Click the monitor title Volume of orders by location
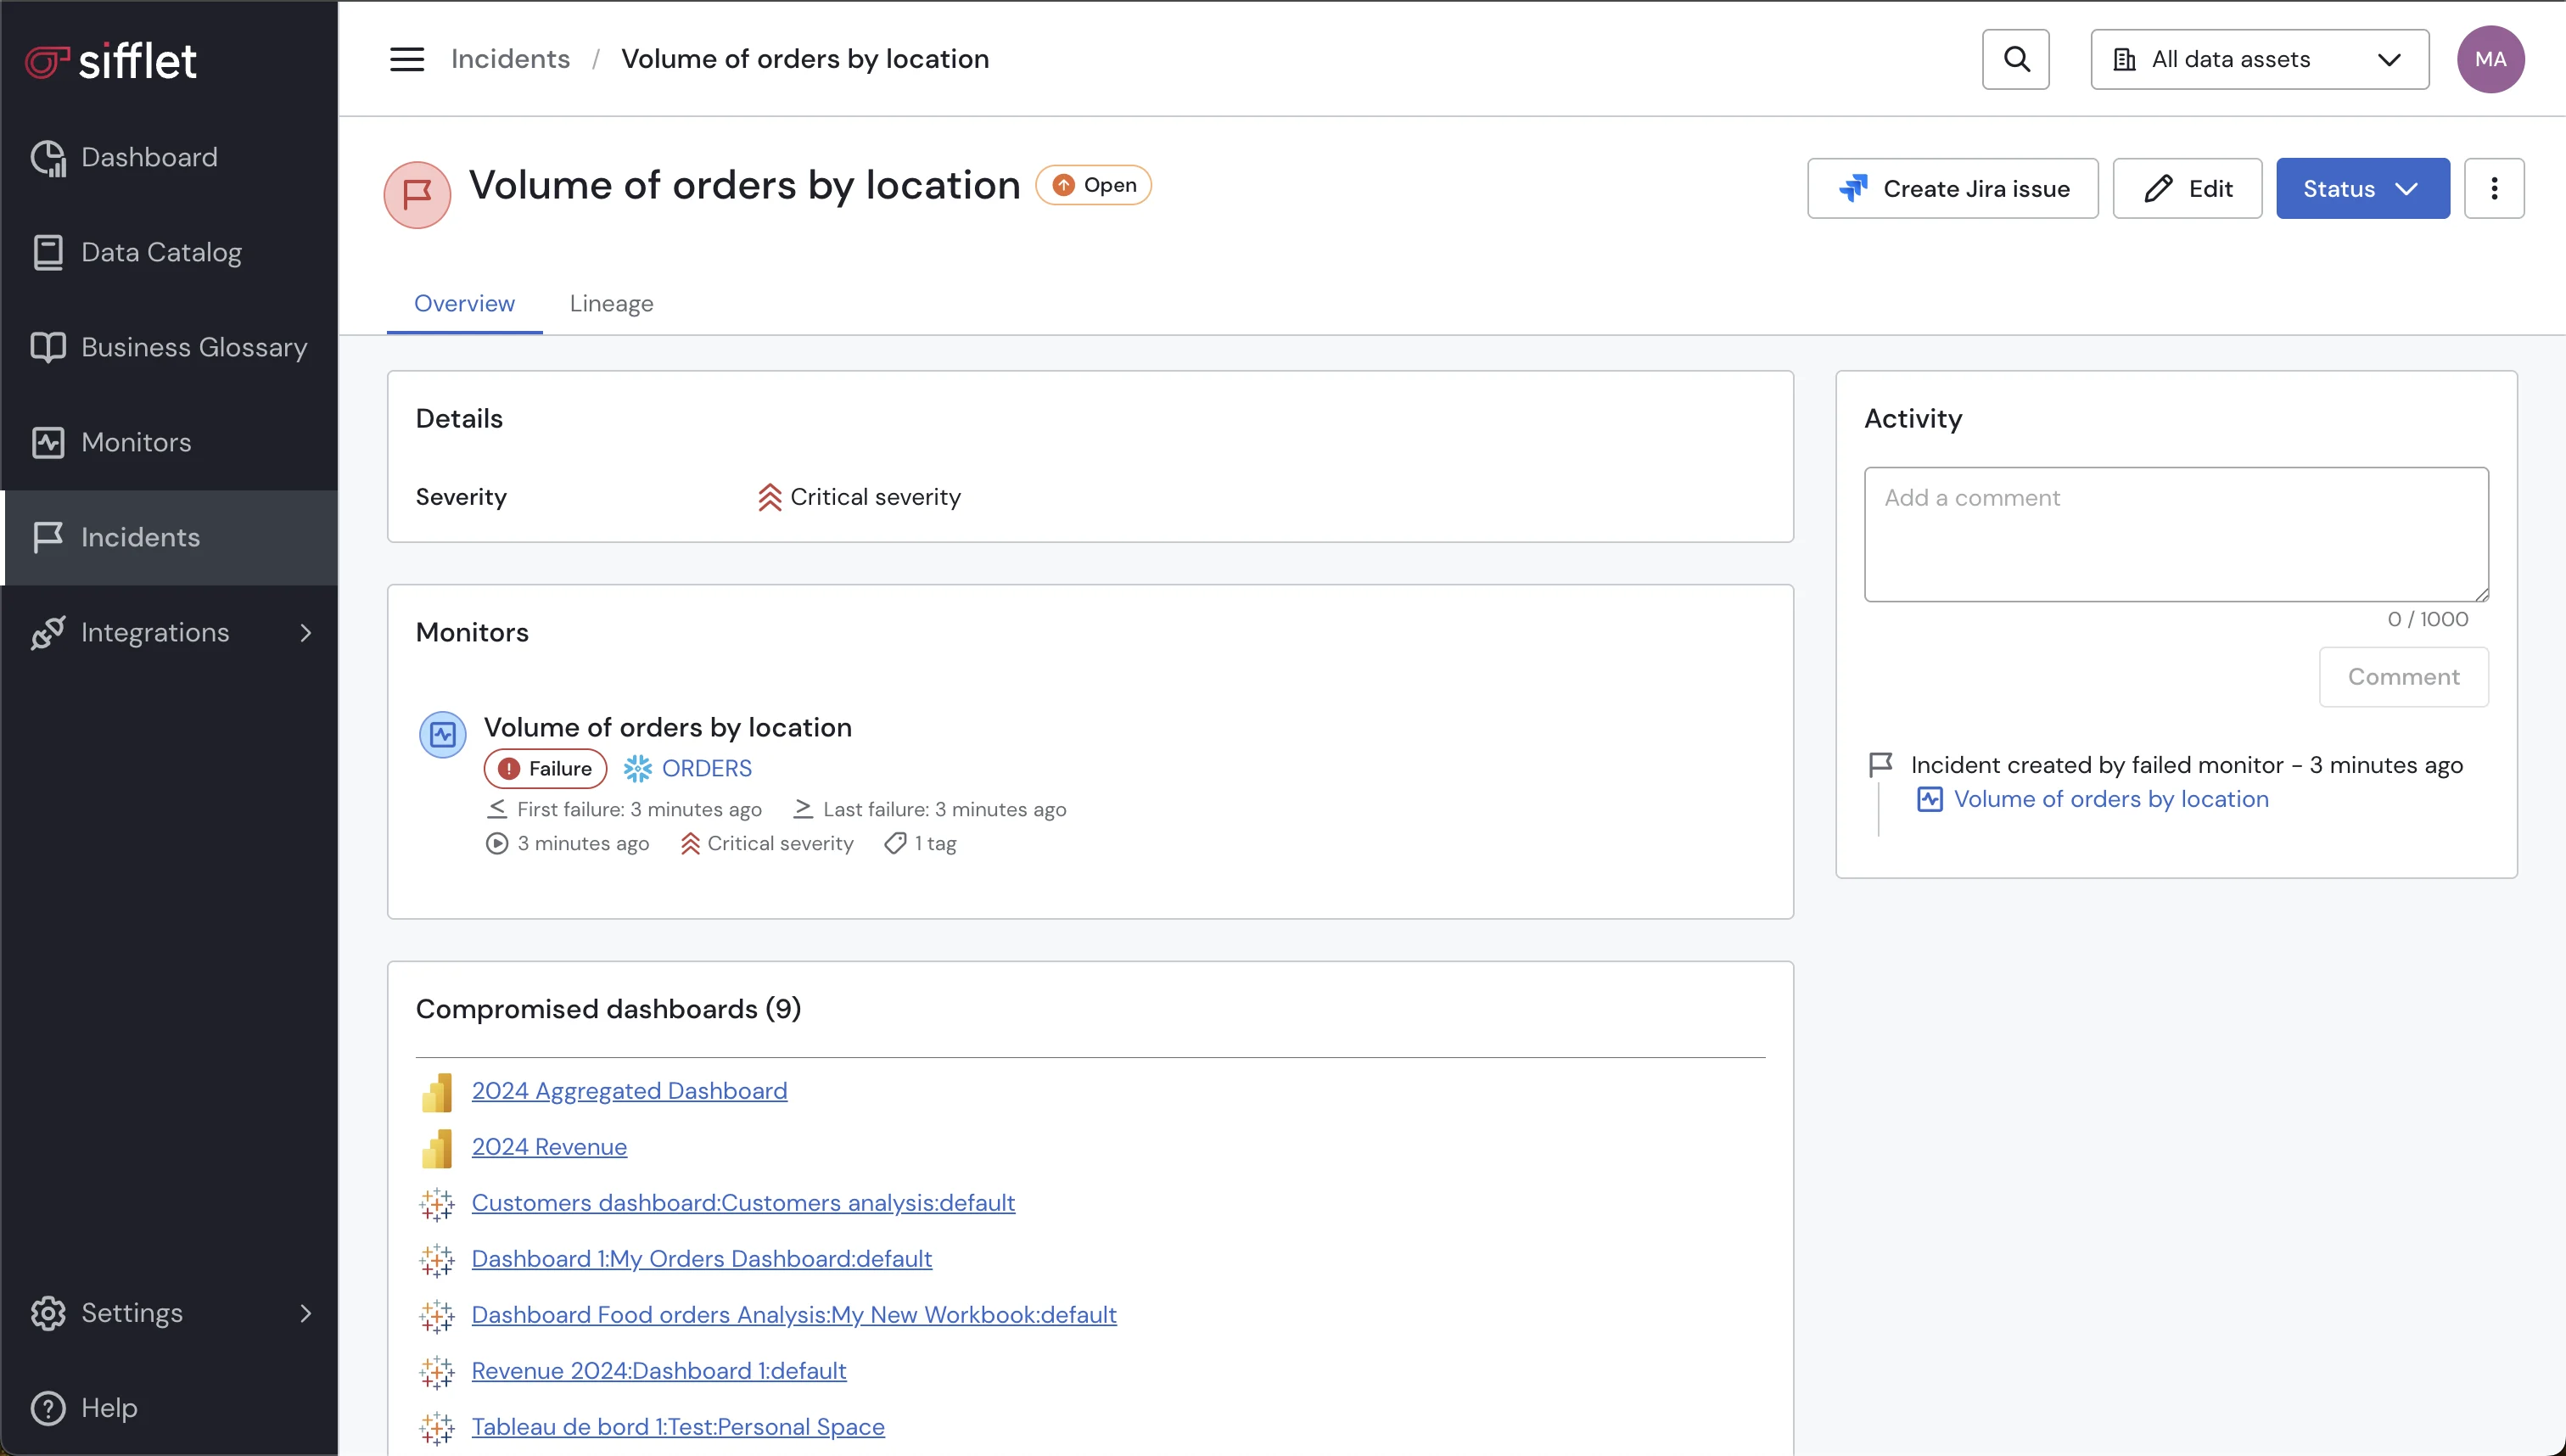2566x1456 pixels. tap(667, 727)
